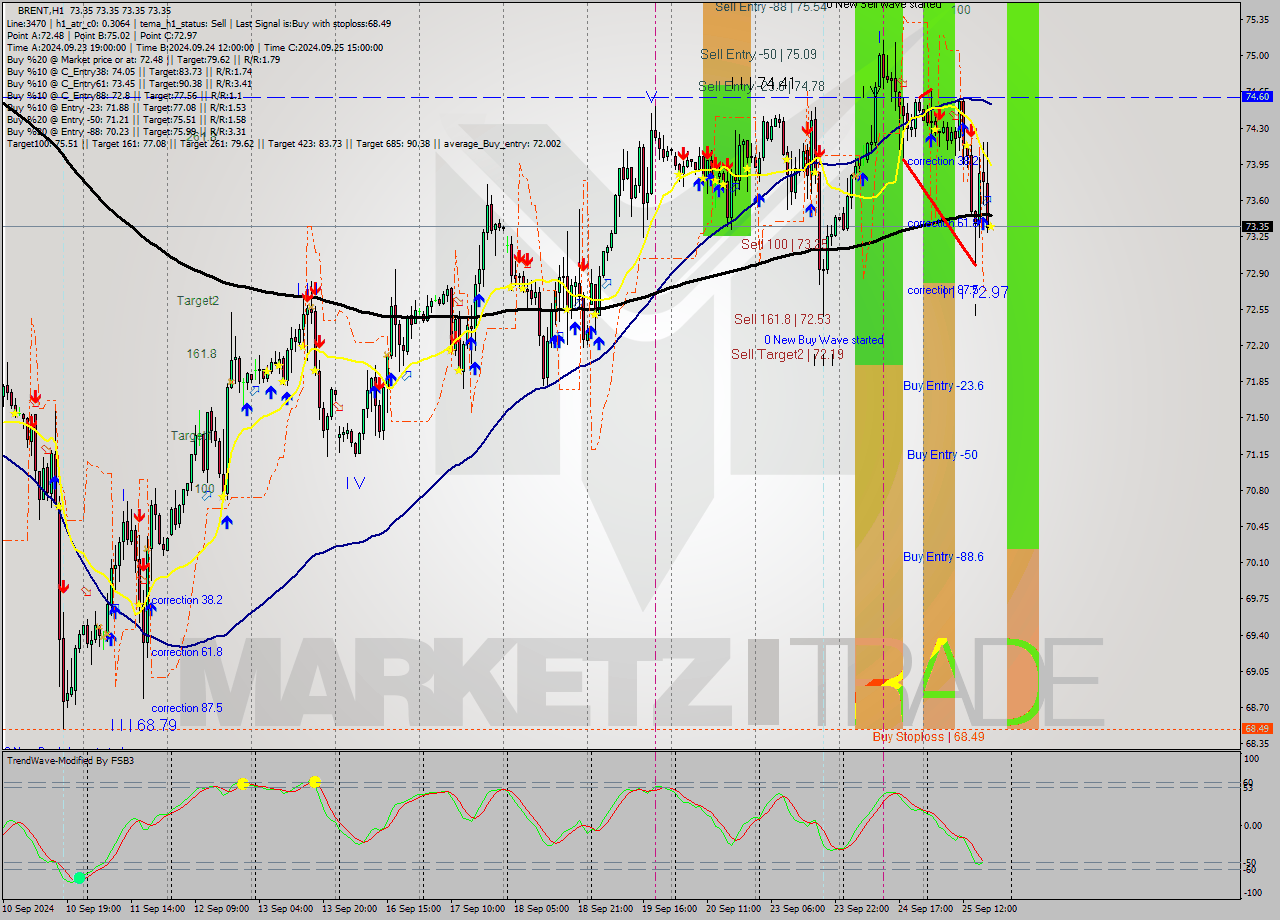Image resolution: width=1280 pixels, height=920 pixels.
Task: Select the 'I I I 68.79' wave label
Action: point(143,724)
